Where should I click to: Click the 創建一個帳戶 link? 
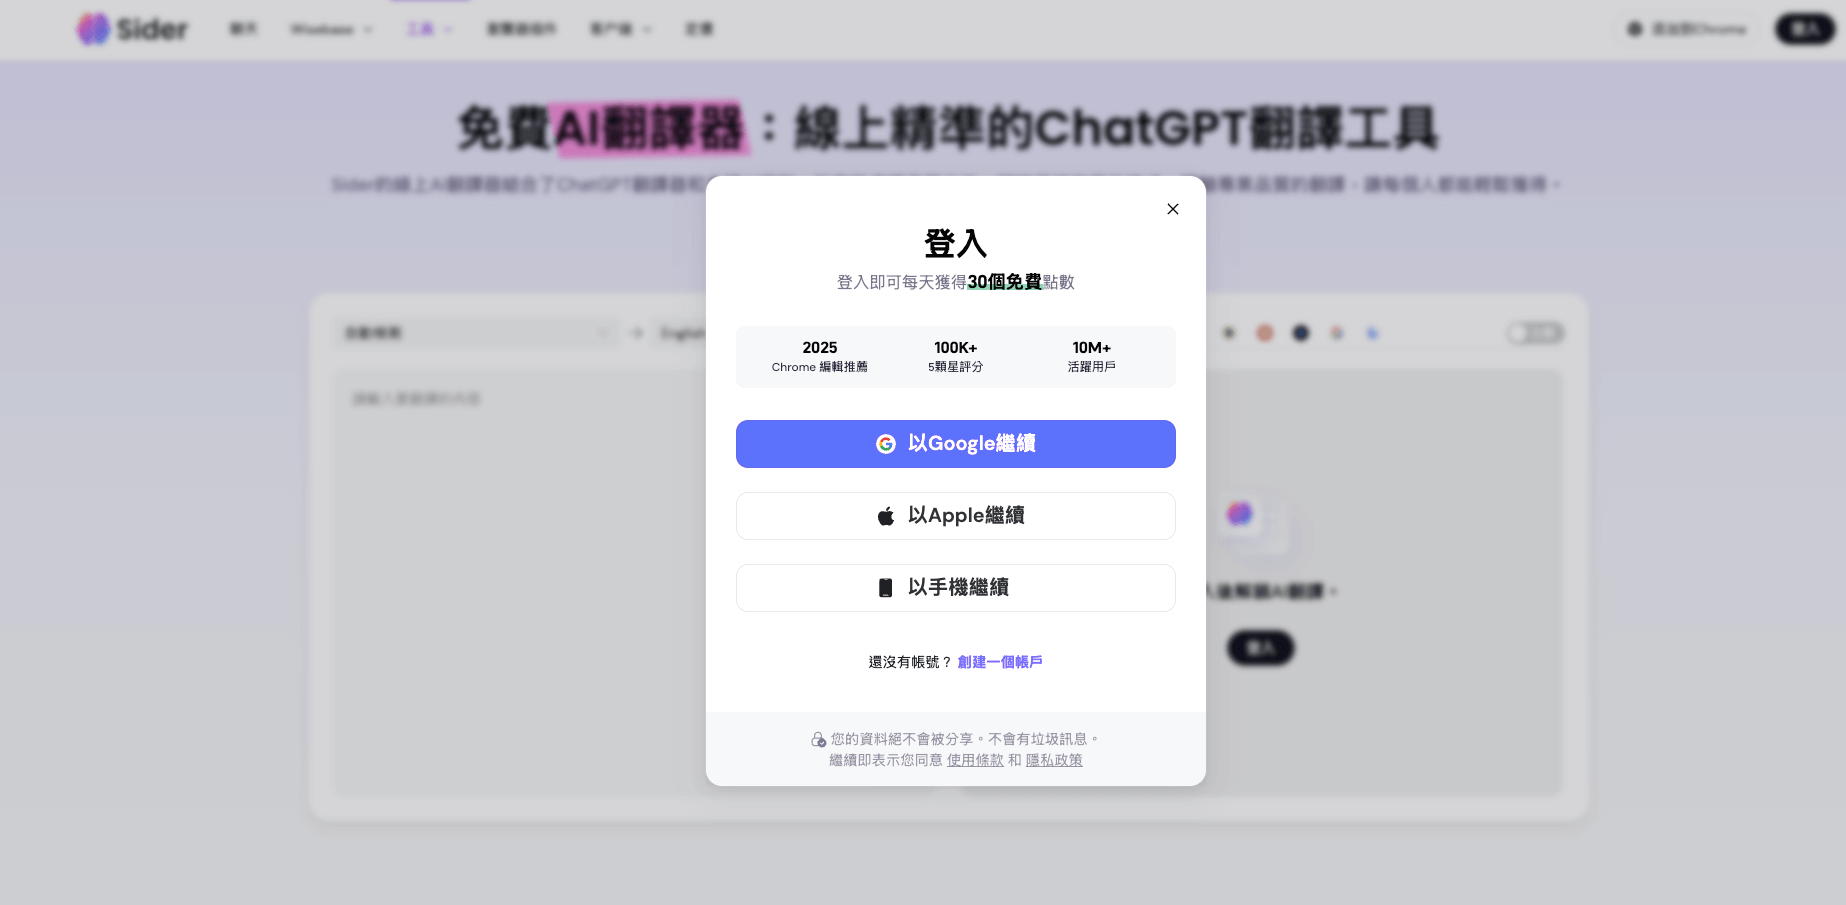(1000, 662)
